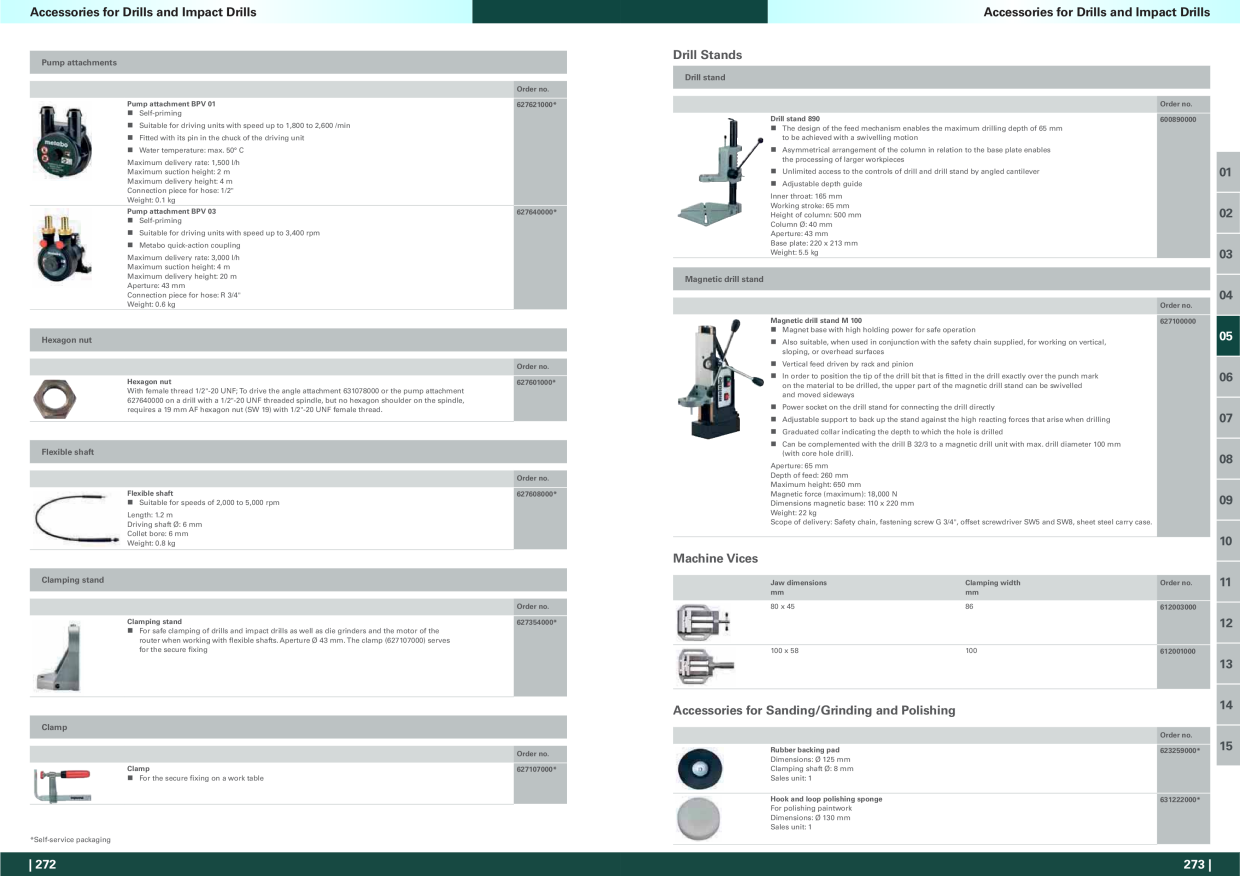Click the 80 x 45 machine vice image

point(702,621)
